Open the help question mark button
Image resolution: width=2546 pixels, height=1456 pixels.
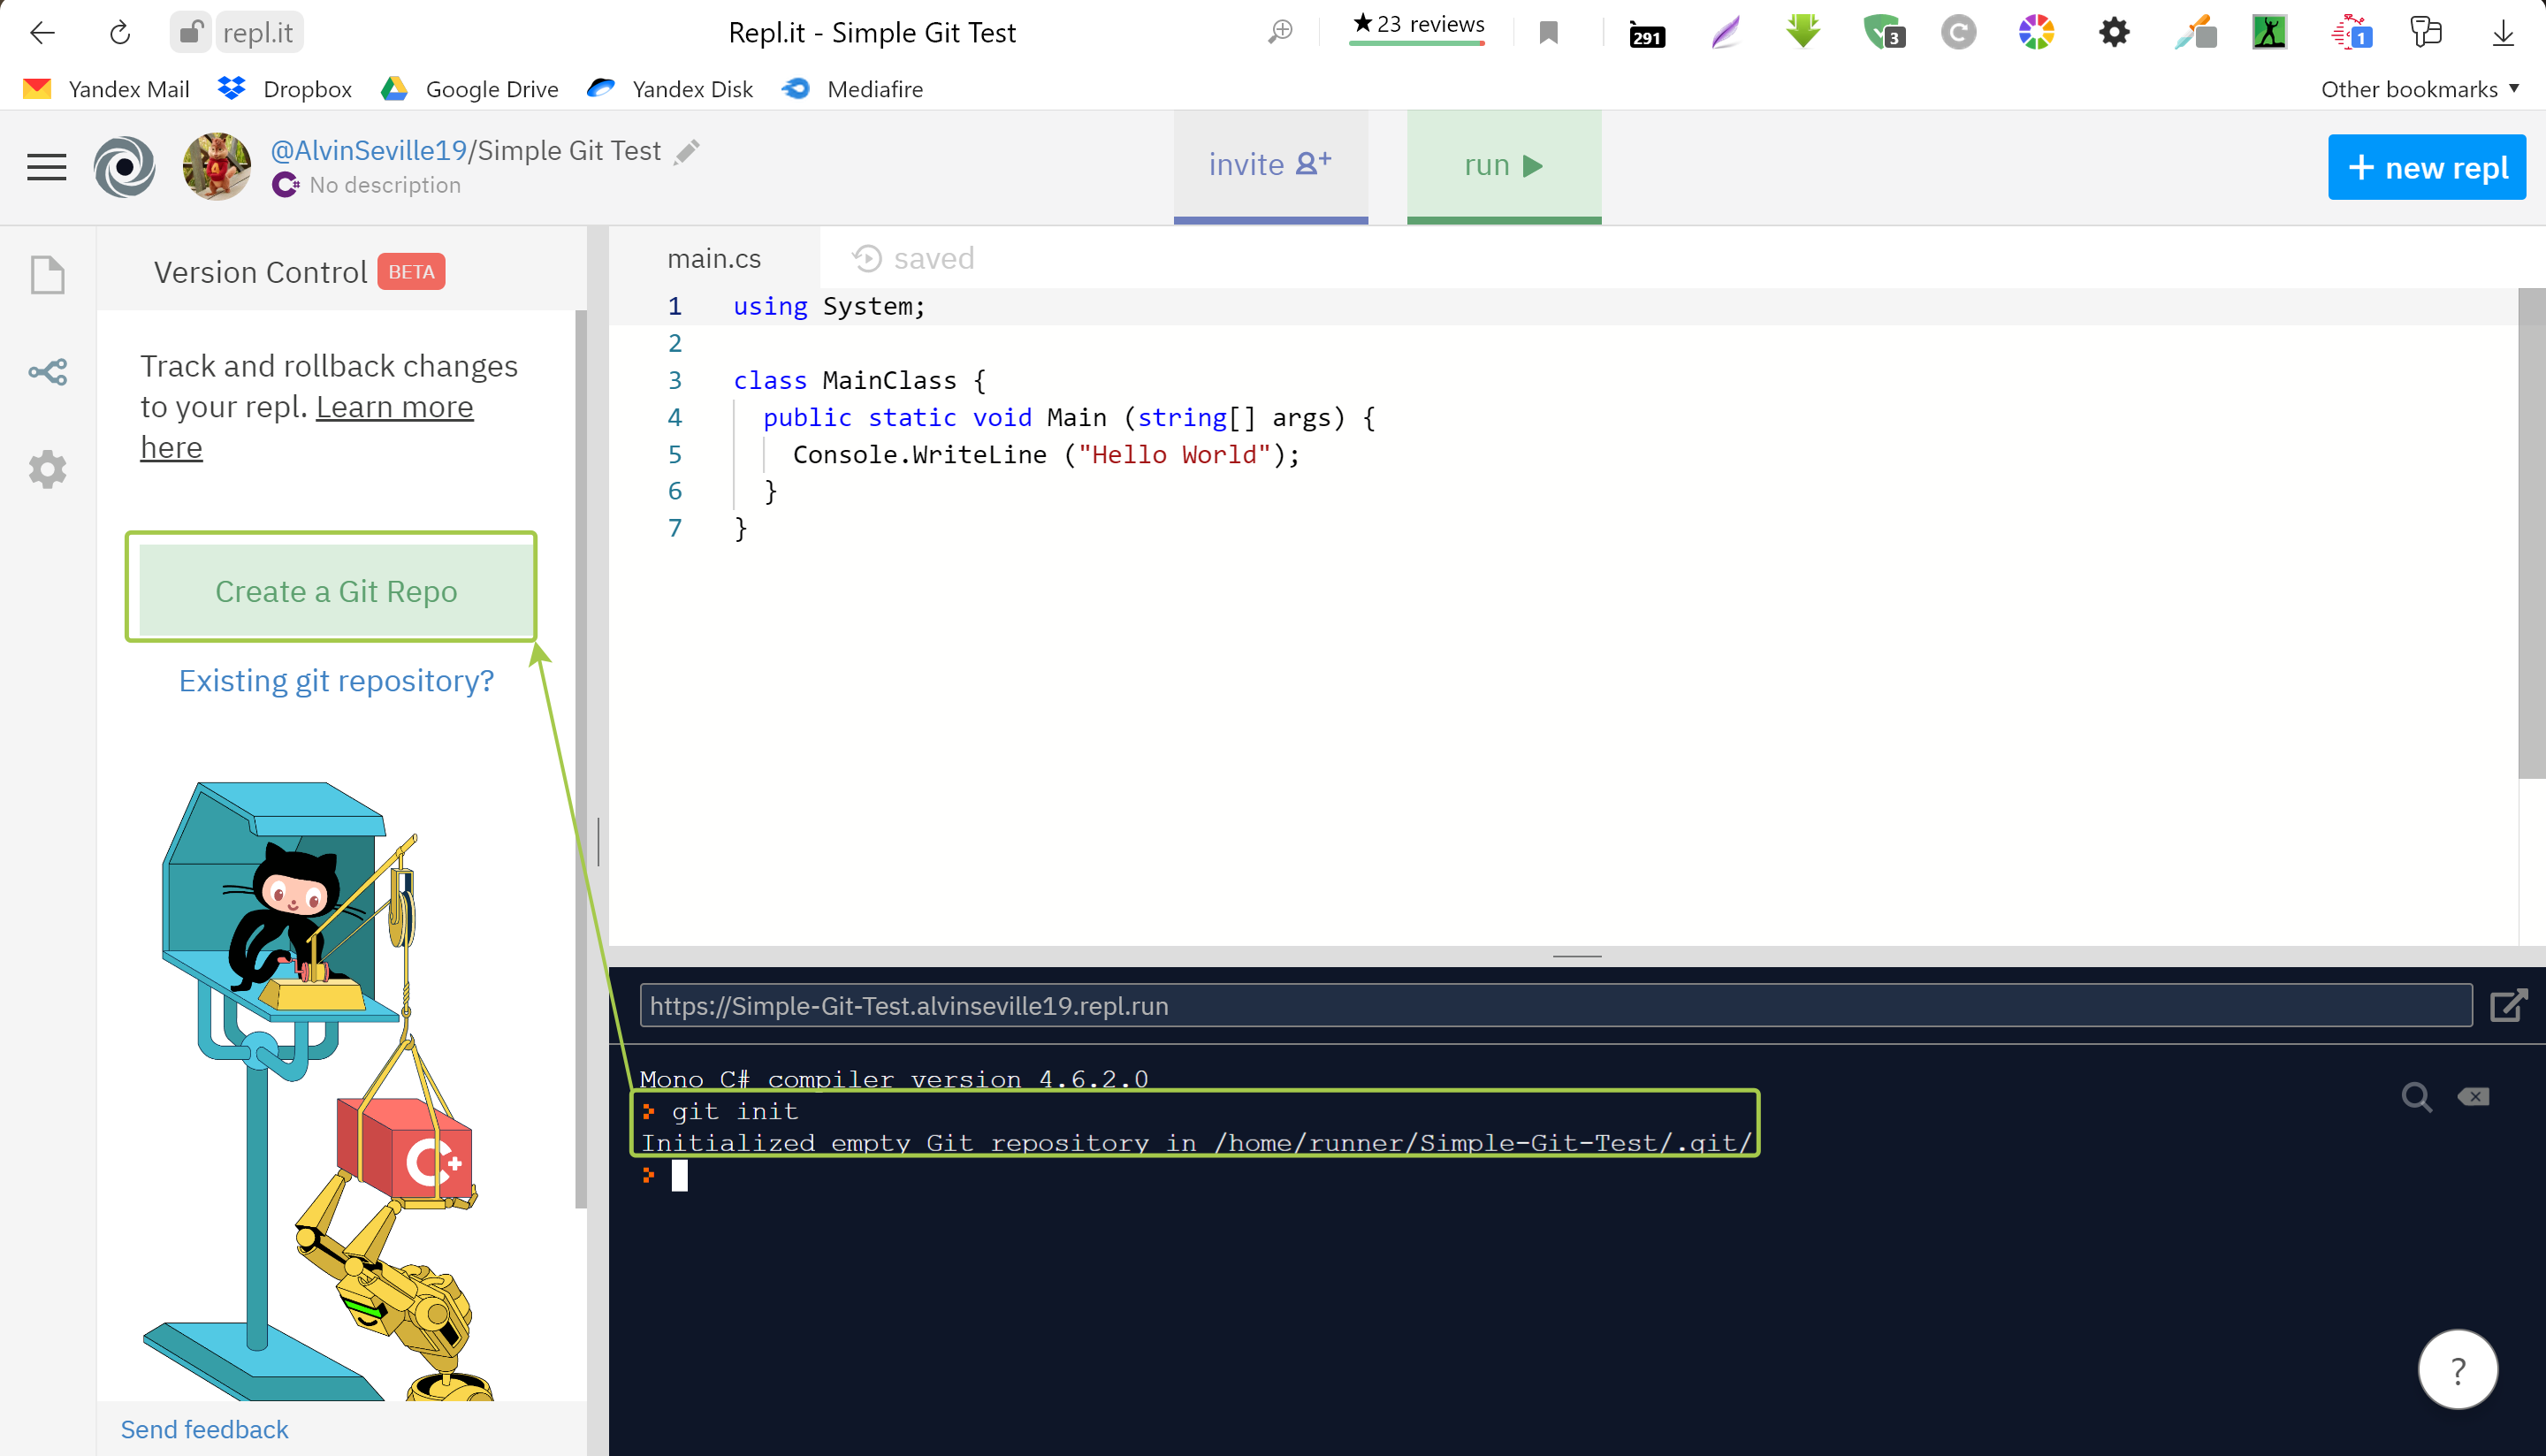pyautogui.click(x=2458, y=1369)
